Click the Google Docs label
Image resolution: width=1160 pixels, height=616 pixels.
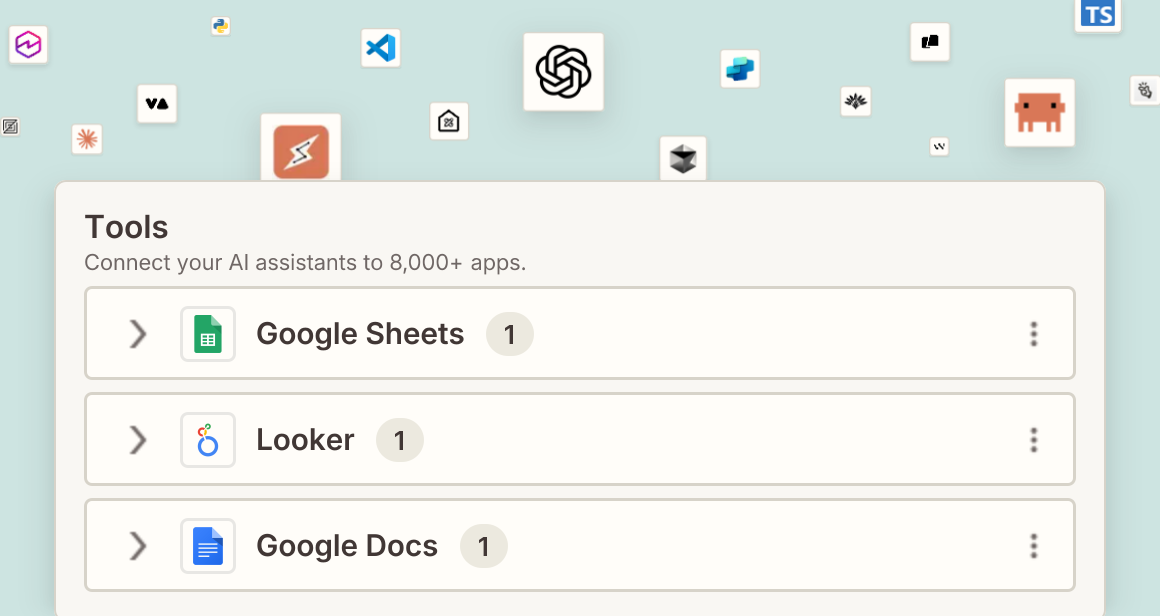(x=347, y=546)
